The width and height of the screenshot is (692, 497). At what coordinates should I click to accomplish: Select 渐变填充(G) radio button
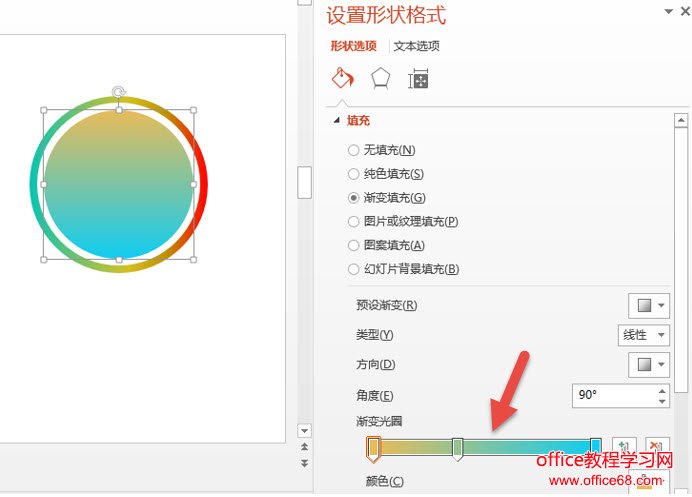click(353, 198)
